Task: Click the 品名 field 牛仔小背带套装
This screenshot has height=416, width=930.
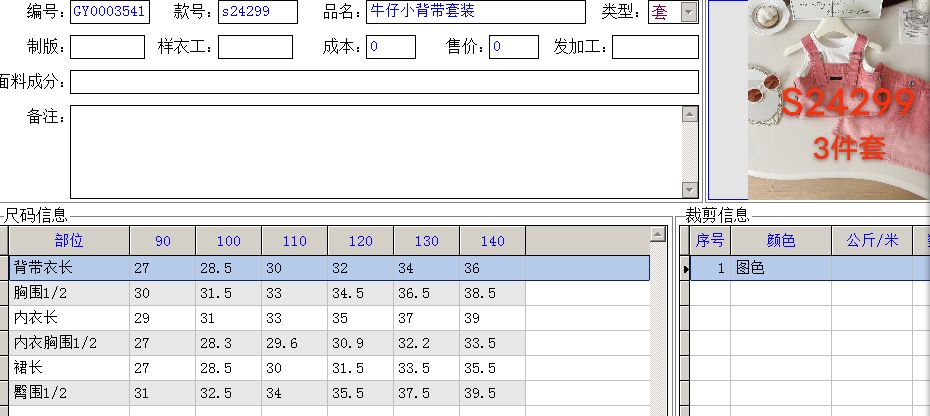Action: coord(476,12)
